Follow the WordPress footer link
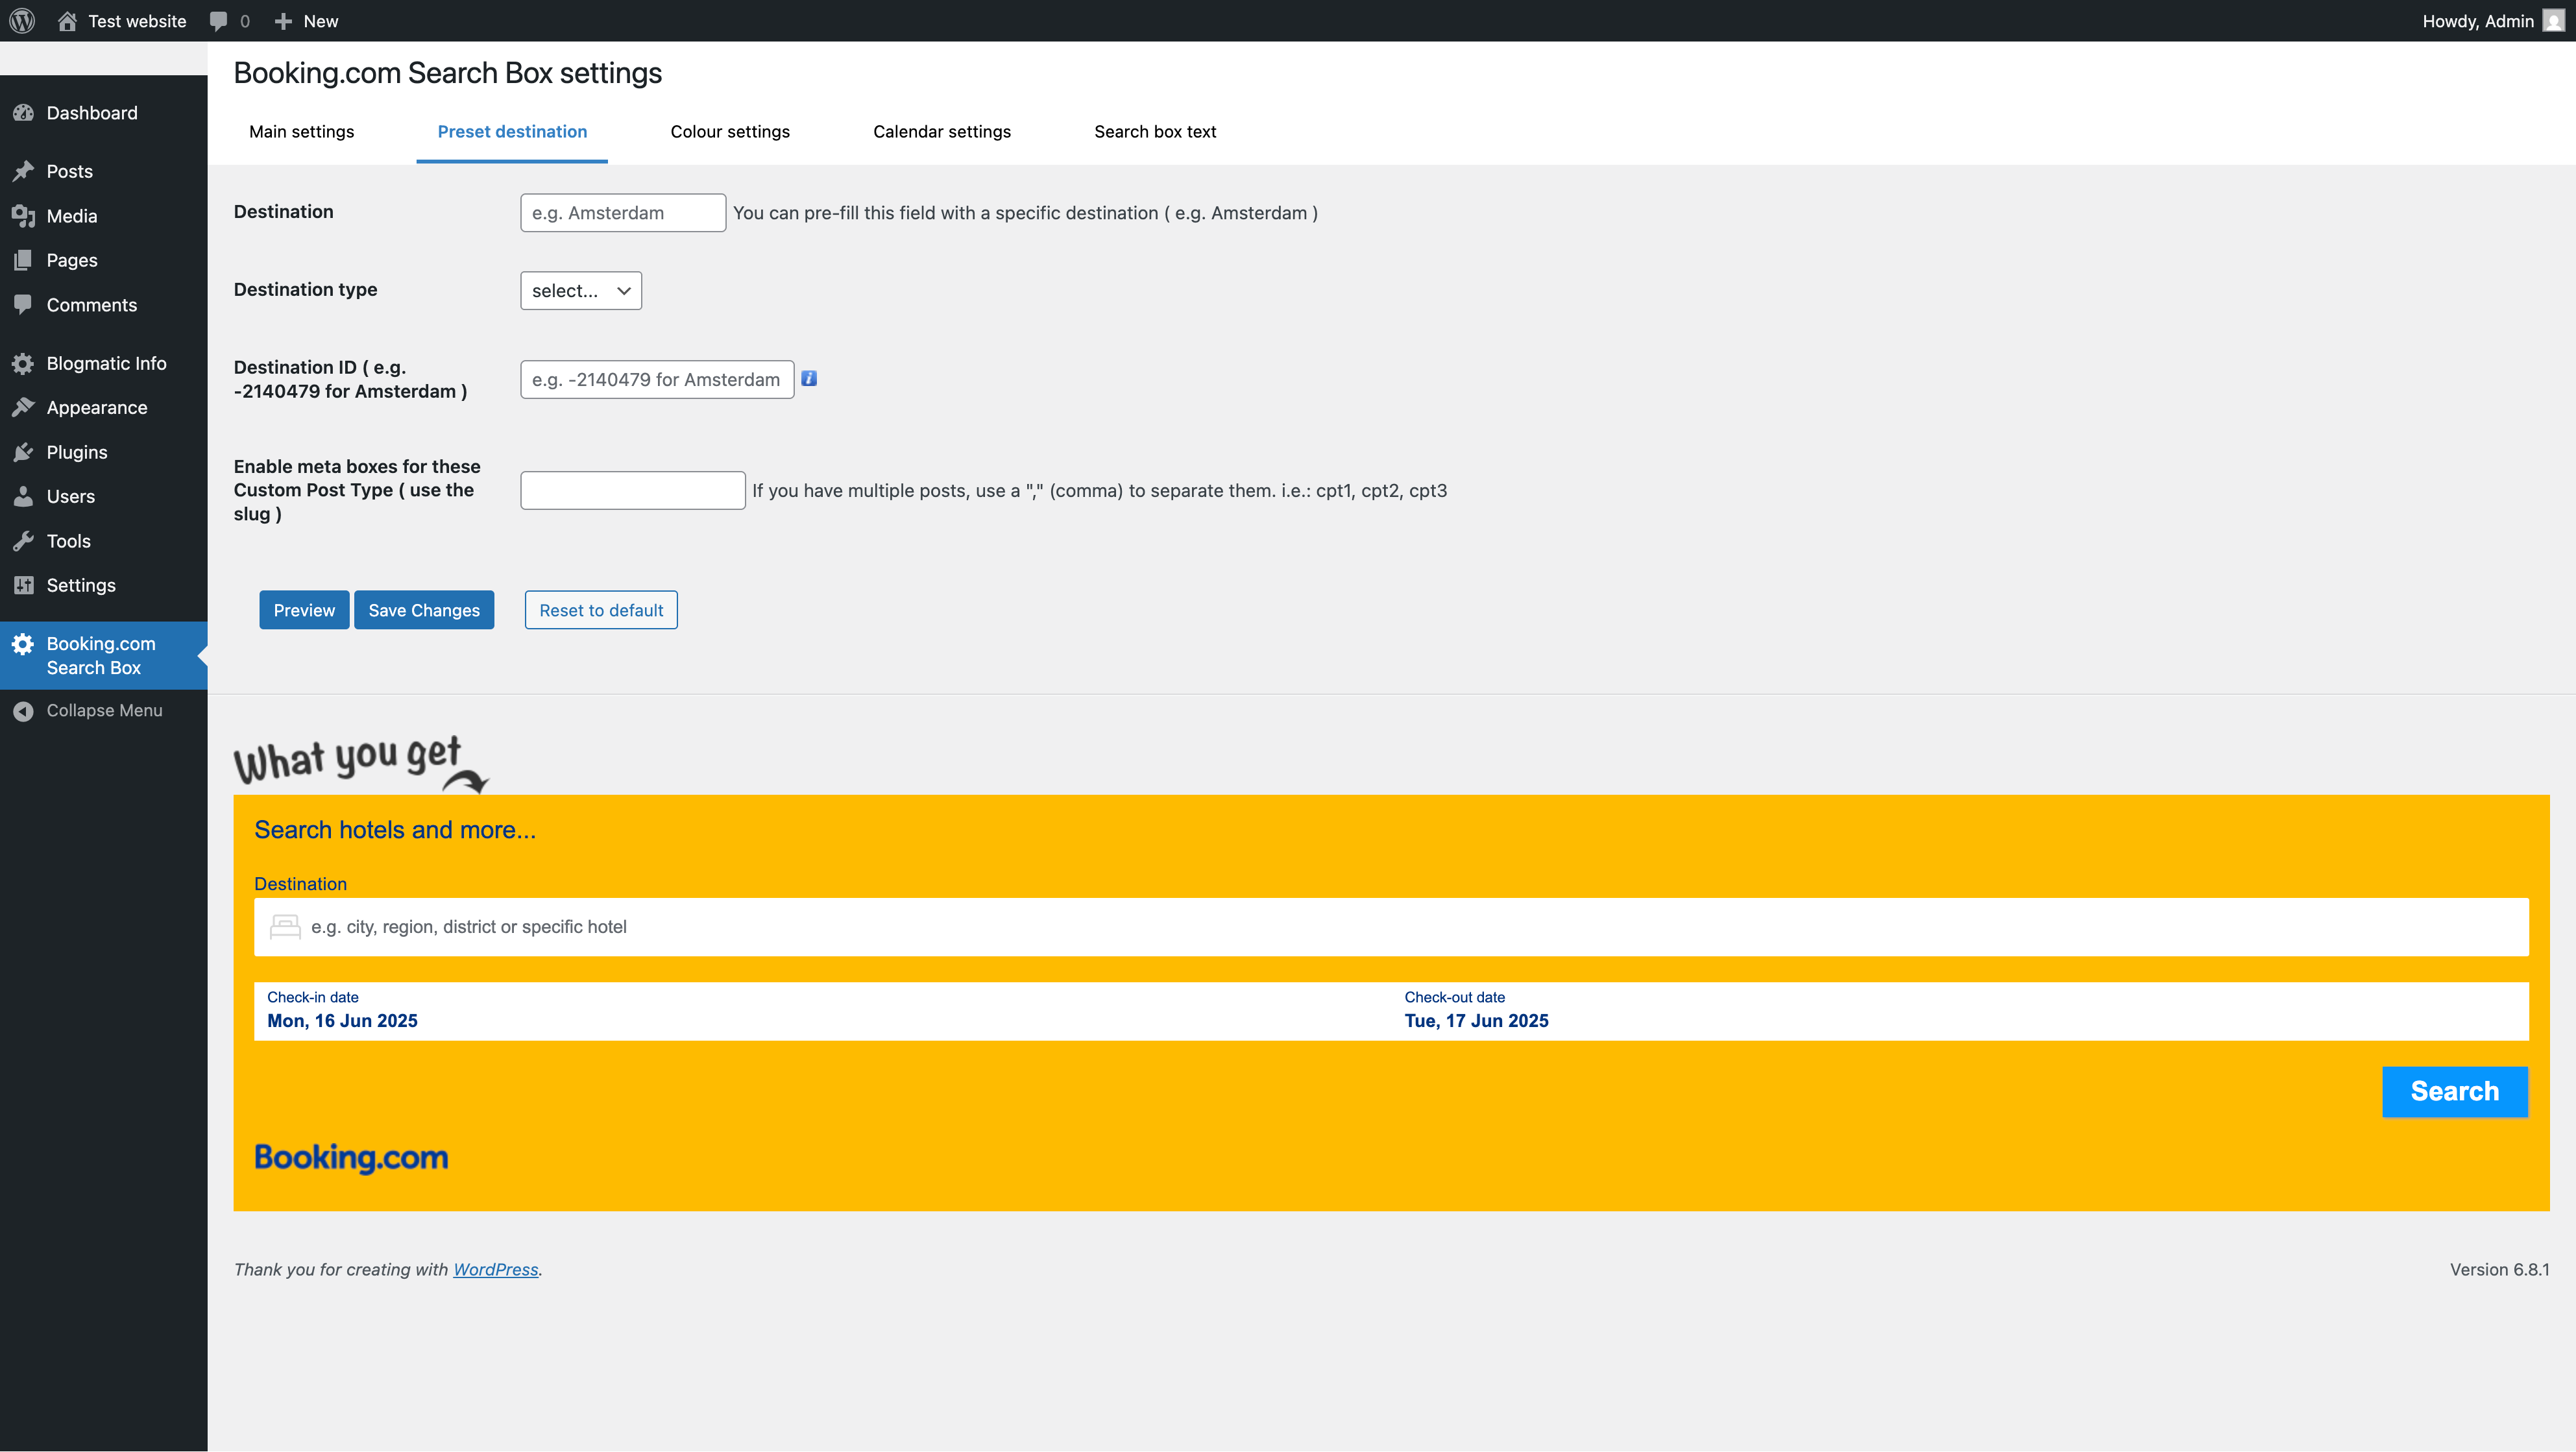 point(496,1269)
